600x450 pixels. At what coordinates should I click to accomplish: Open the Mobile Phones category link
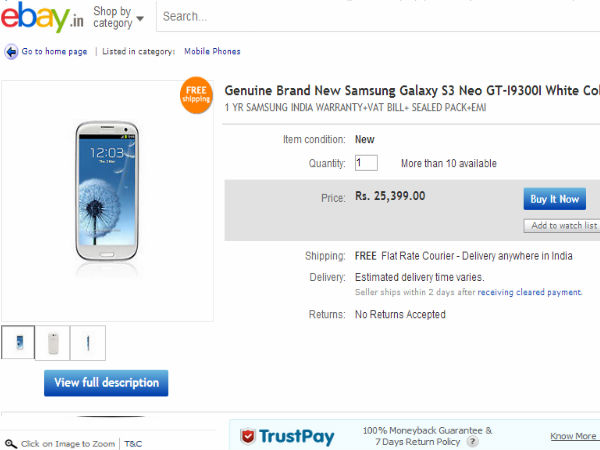(x=212, y=52)
